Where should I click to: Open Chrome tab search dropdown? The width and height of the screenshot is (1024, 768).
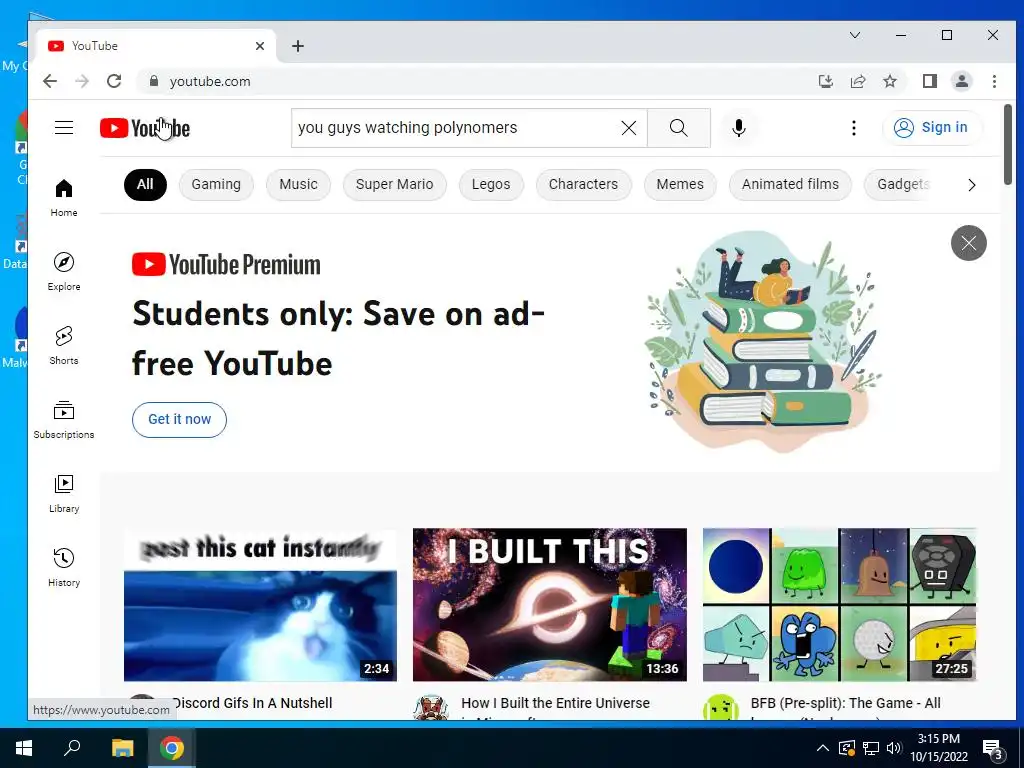854,35
